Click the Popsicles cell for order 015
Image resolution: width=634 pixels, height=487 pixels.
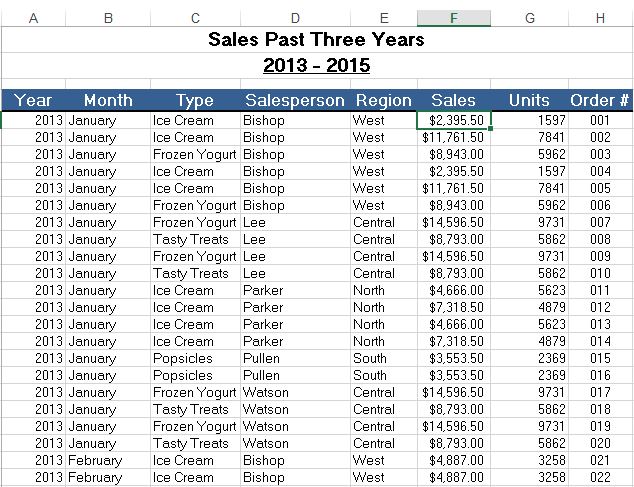click(x=196, y=358)
